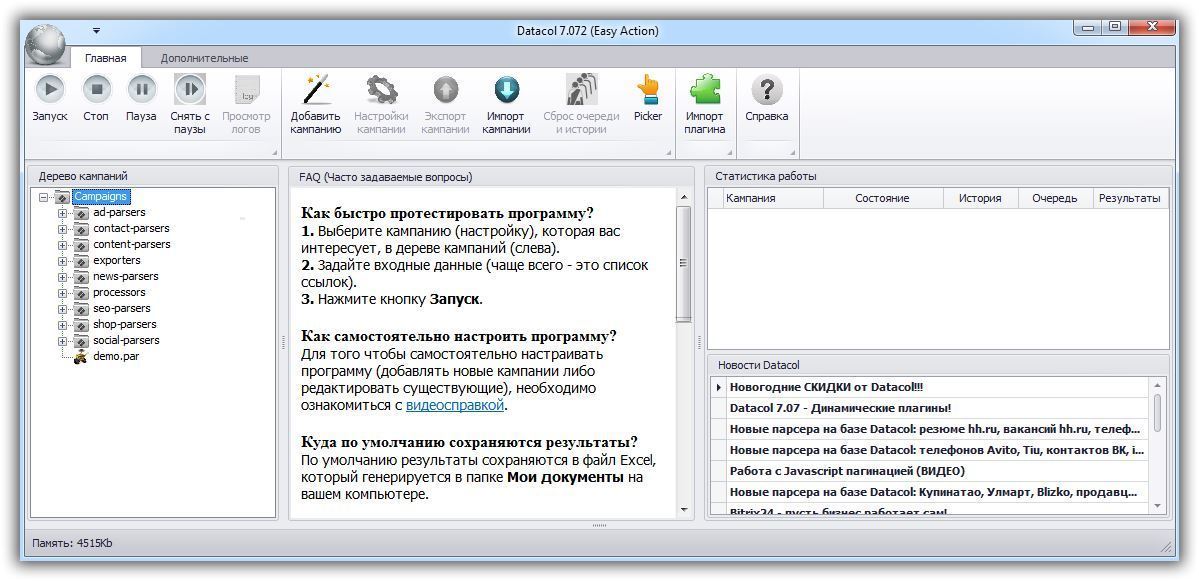The height and width of the screenshot is (581, 1199).
Task: Select the social-parsers tree label
Action: click(126, 340)
